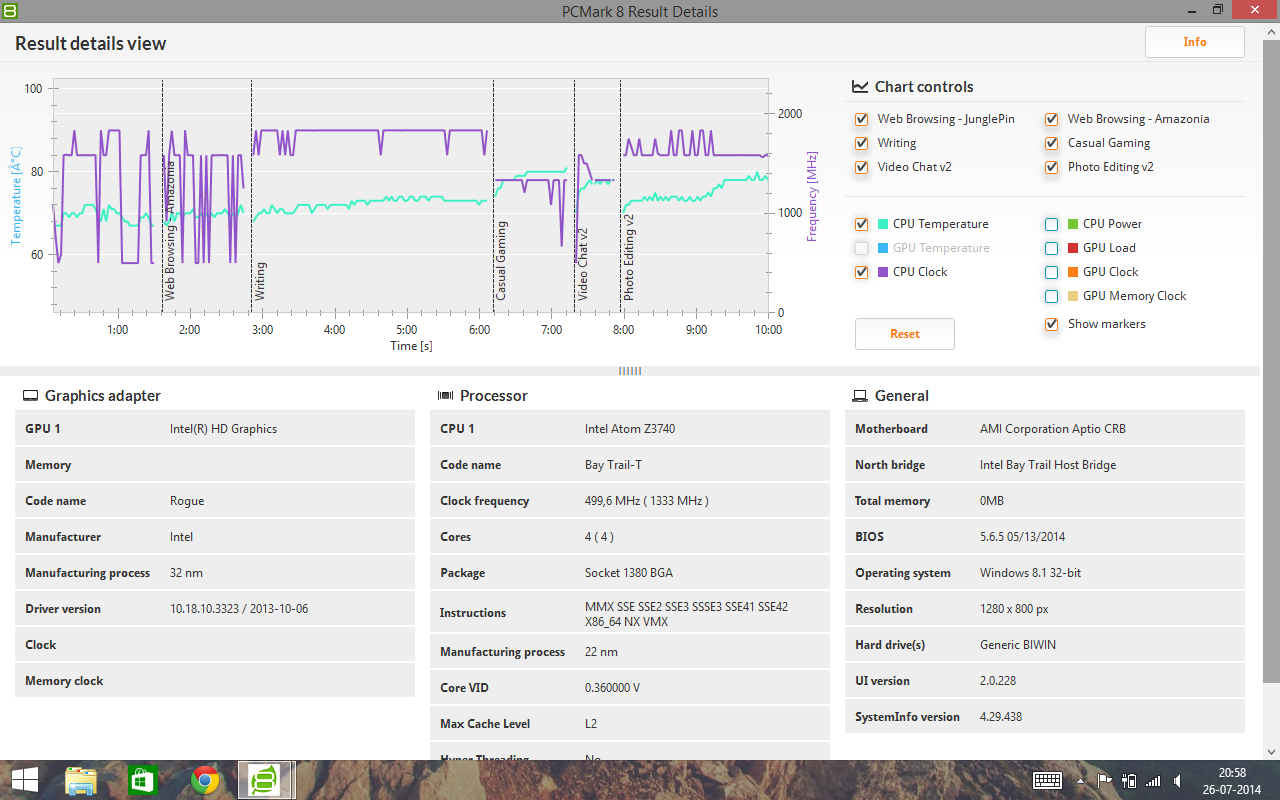Enable the GPU Load checkbox
The height and width of the screenshot is (800, 1280).
(x=1052, y=248)
